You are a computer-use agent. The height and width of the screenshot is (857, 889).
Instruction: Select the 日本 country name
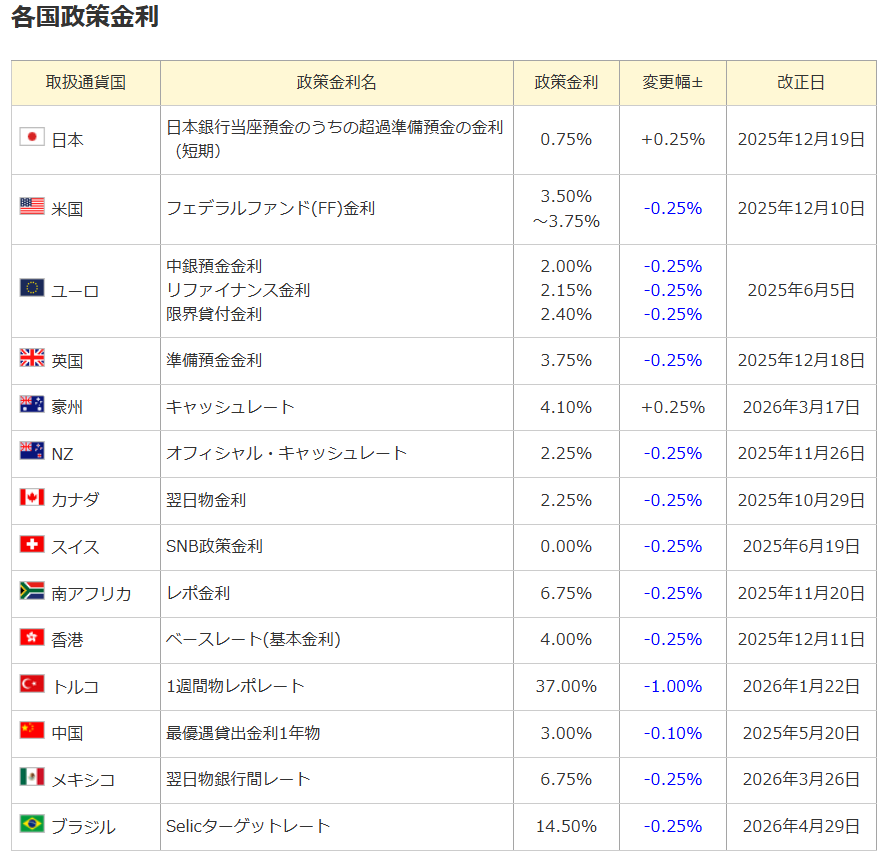tap(67, 140)
